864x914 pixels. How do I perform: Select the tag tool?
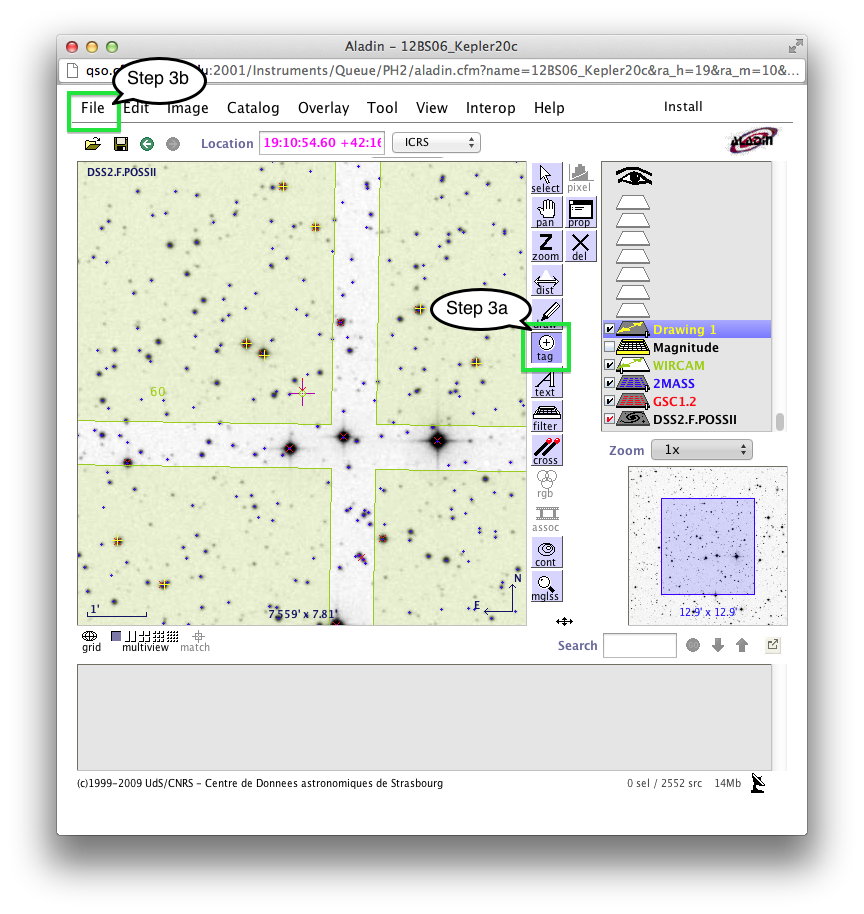pyautogui.click(x=546, y=348)
